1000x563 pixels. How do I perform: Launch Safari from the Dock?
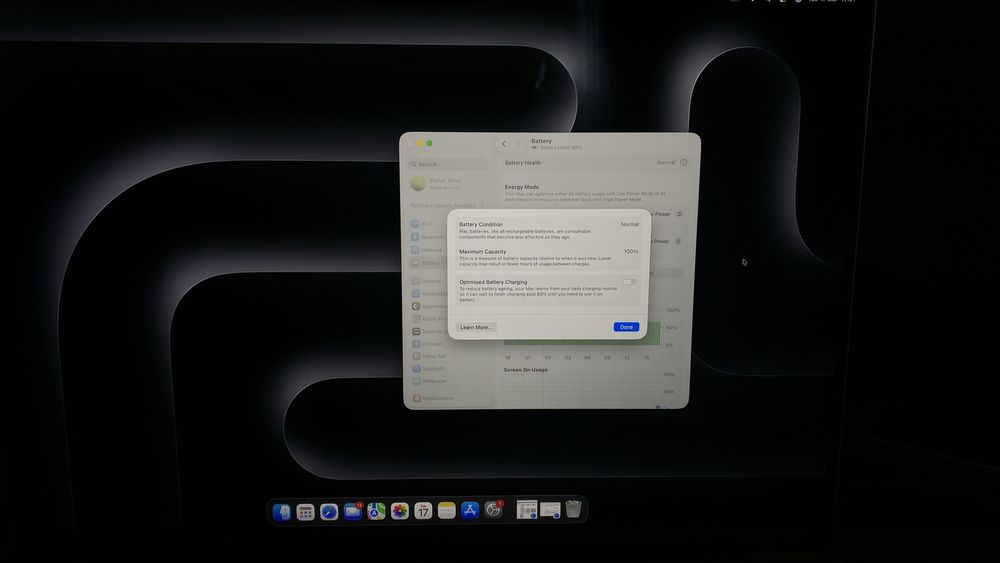(329, 511)
